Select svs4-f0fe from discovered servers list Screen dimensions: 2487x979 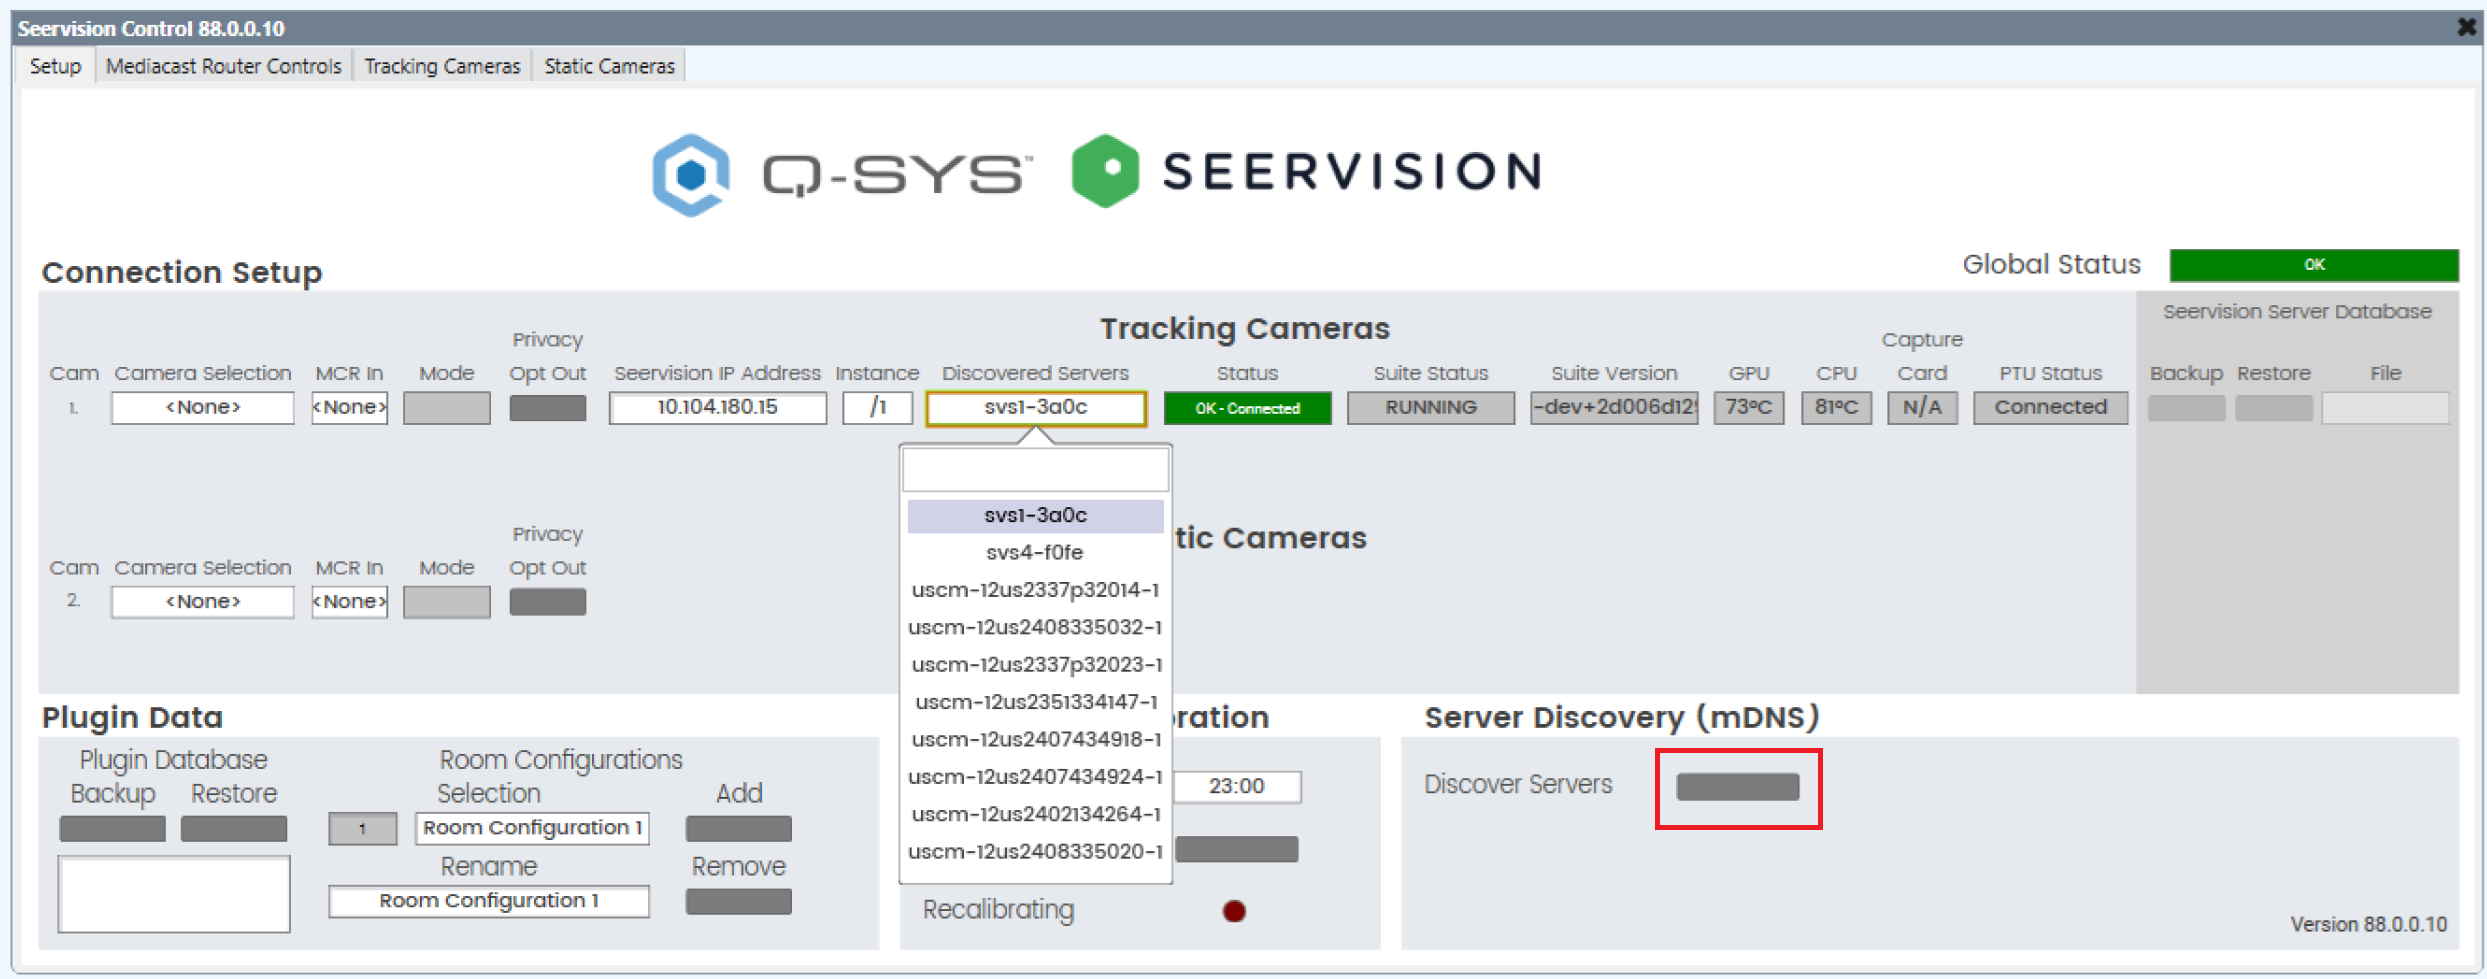(1035, 552)
